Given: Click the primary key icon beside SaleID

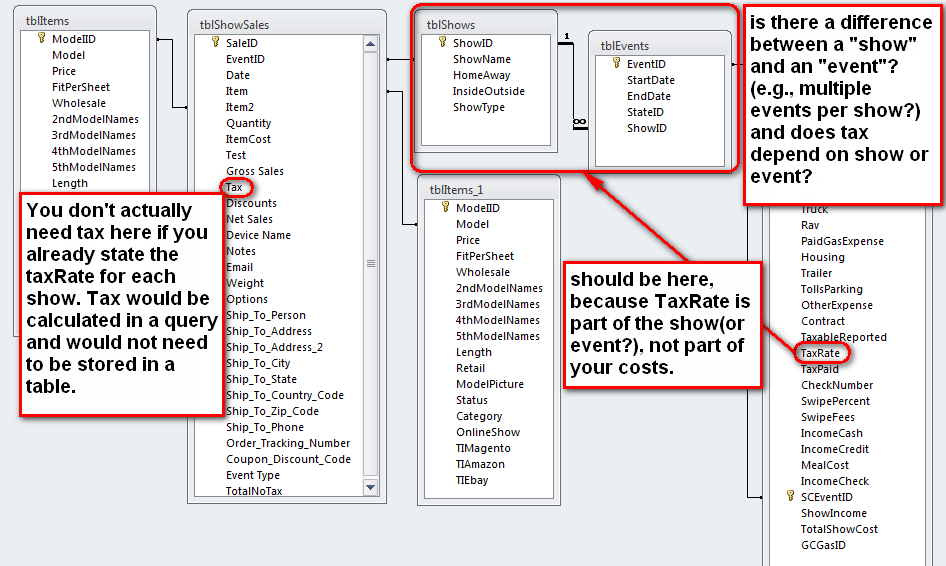Looking at the screenshot, I should click(215, 42).
